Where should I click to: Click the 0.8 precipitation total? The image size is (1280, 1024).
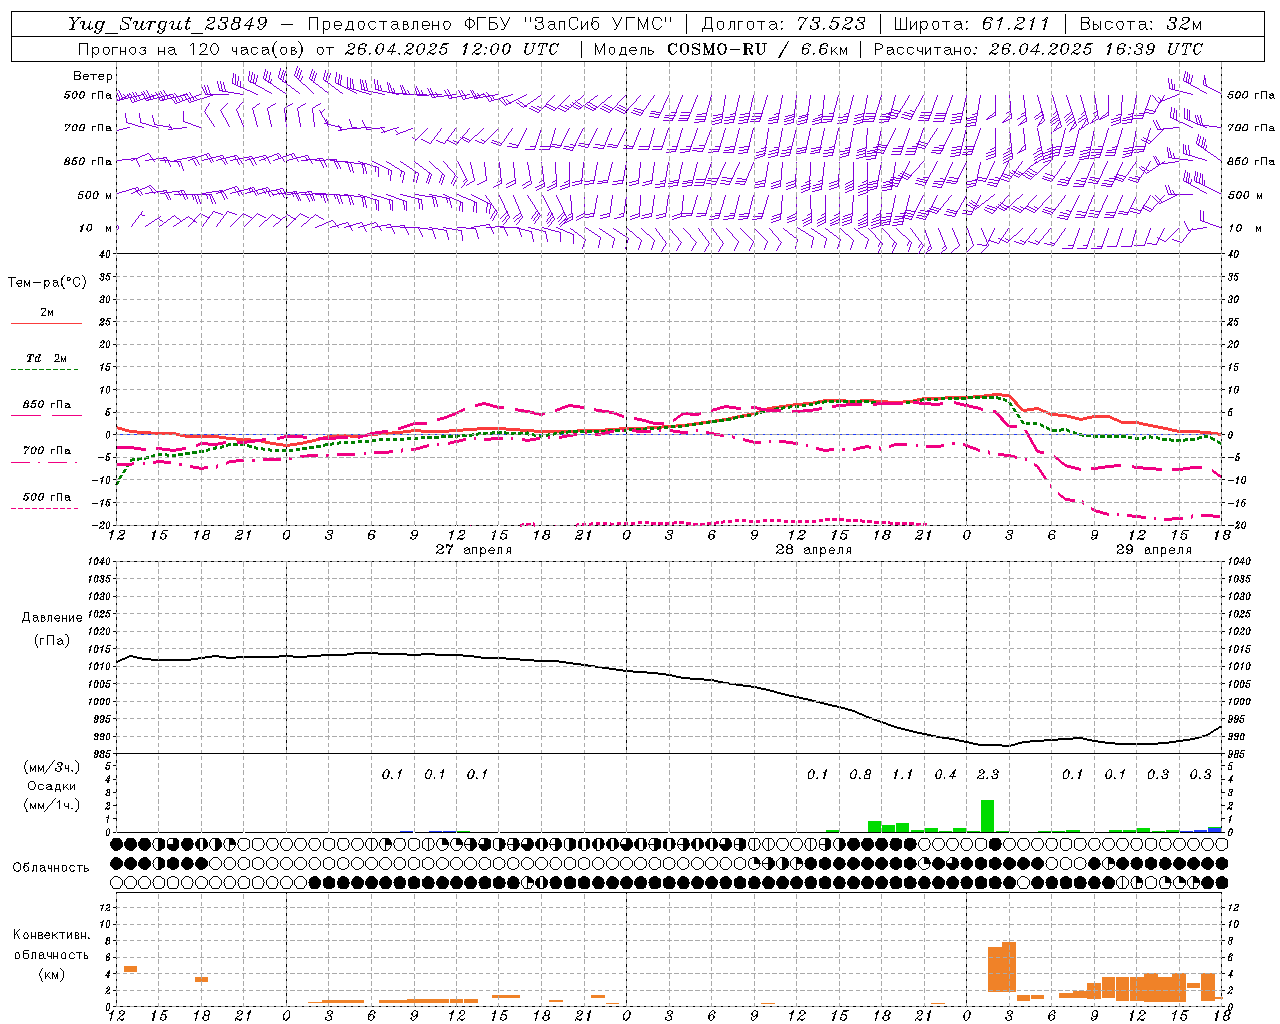860,774
